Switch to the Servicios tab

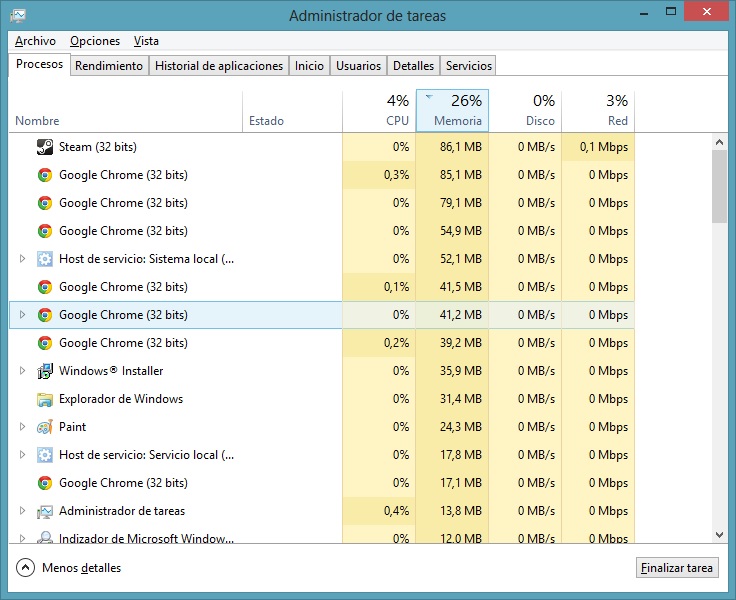(468, 66)
